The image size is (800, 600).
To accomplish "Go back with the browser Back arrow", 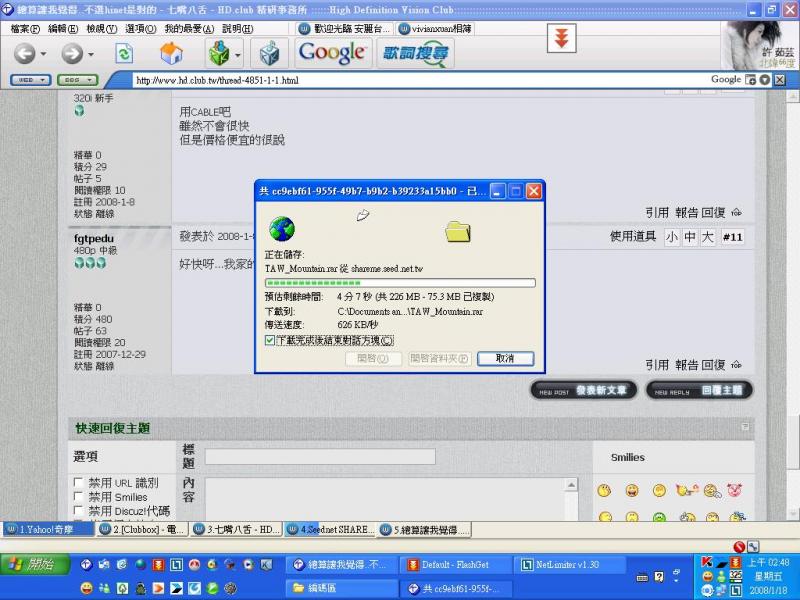I will 24,53.
